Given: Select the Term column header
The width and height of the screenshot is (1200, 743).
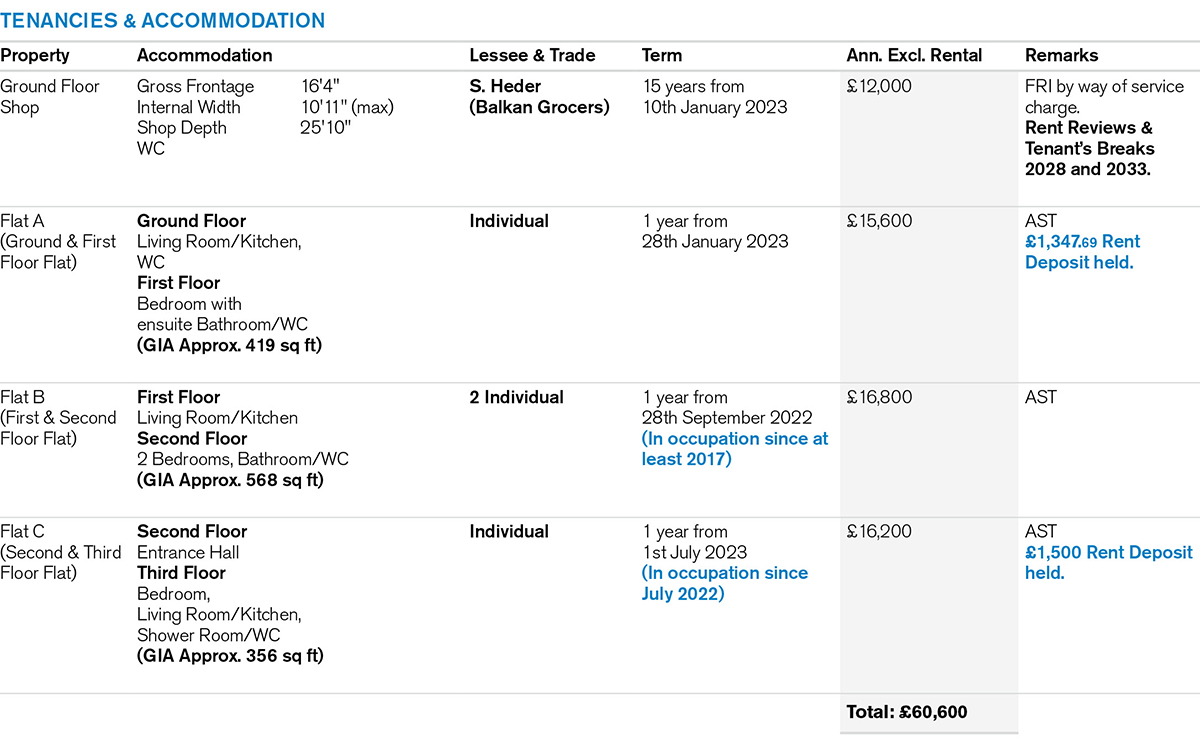Looking at the screenshot, I should click(x=662, y=56).
